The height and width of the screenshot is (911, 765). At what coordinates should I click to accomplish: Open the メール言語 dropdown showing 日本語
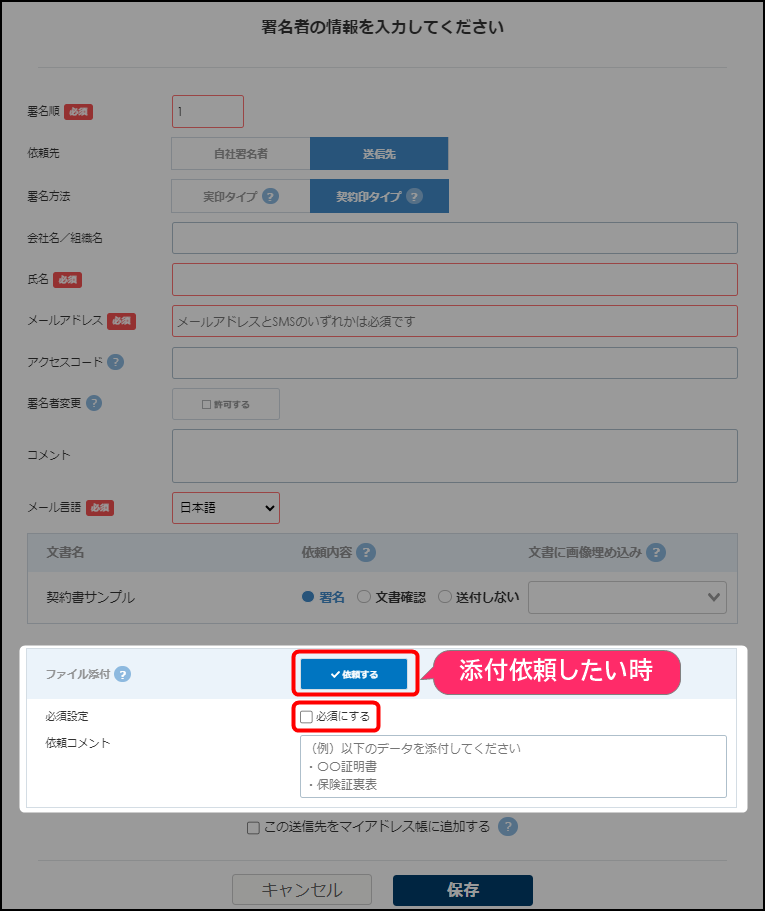pyautogui.click(x=226, y=508)
